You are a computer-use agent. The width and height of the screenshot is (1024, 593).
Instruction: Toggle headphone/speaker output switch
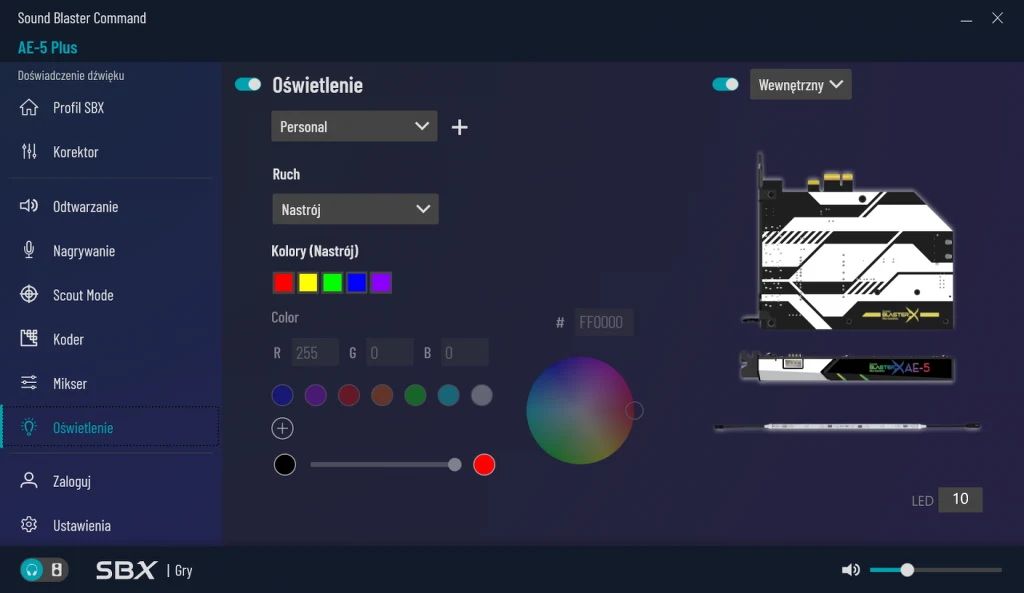[x=44, y=570]
